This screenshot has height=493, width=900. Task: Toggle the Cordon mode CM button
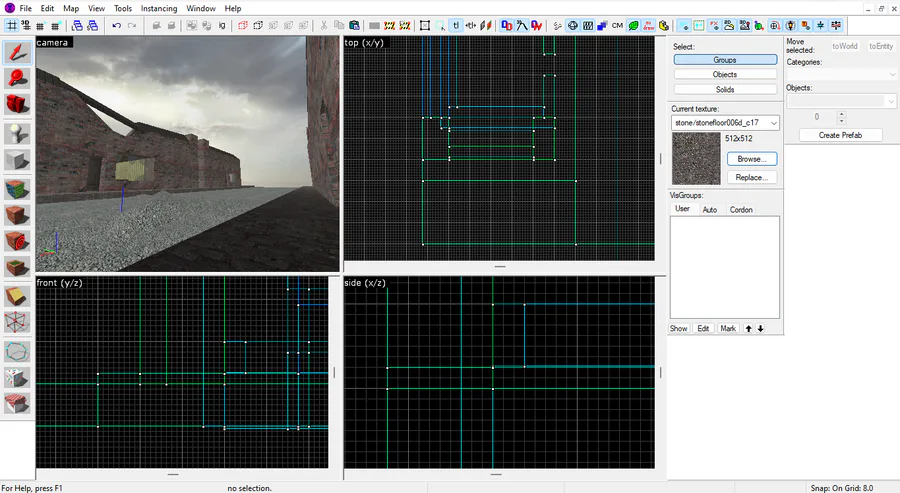click(617, 25)
